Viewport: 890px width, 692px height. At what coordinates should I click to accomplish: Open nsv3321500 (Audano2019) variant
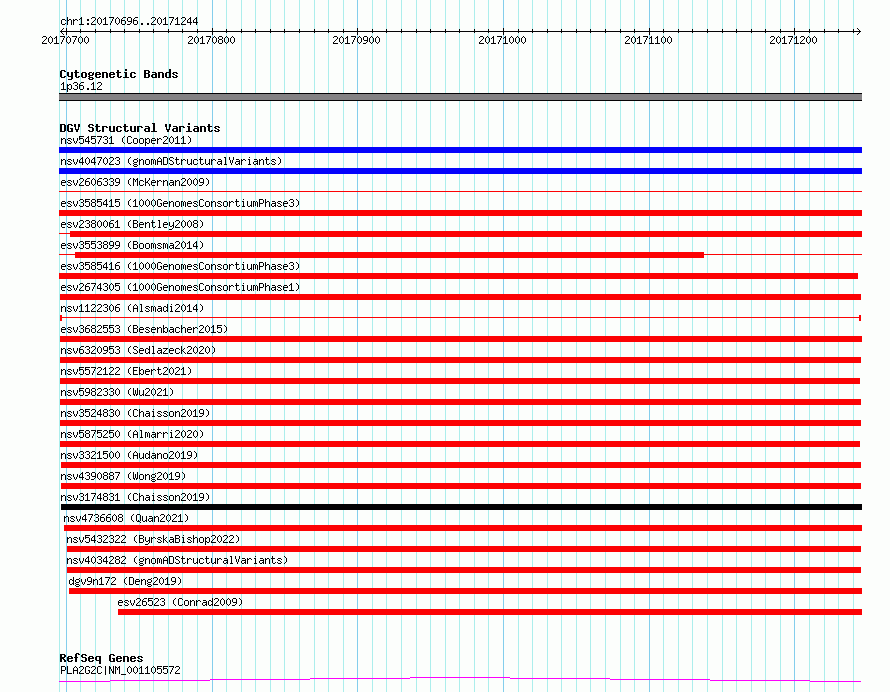(x=129, y=455)
